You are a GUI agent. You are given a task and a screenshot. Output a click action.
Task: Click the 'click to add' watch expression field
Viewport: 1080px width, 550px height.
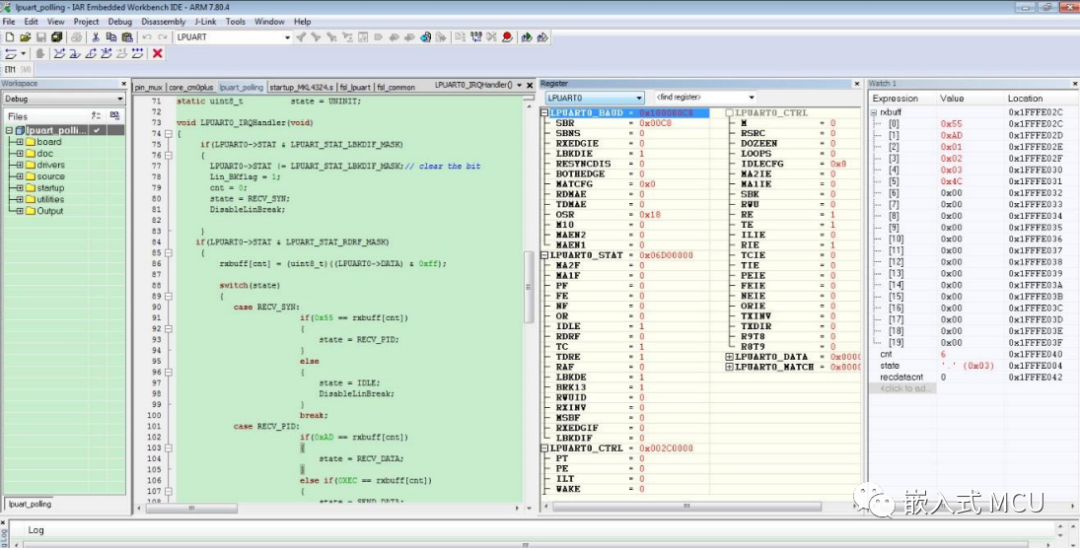click(902, 388)
